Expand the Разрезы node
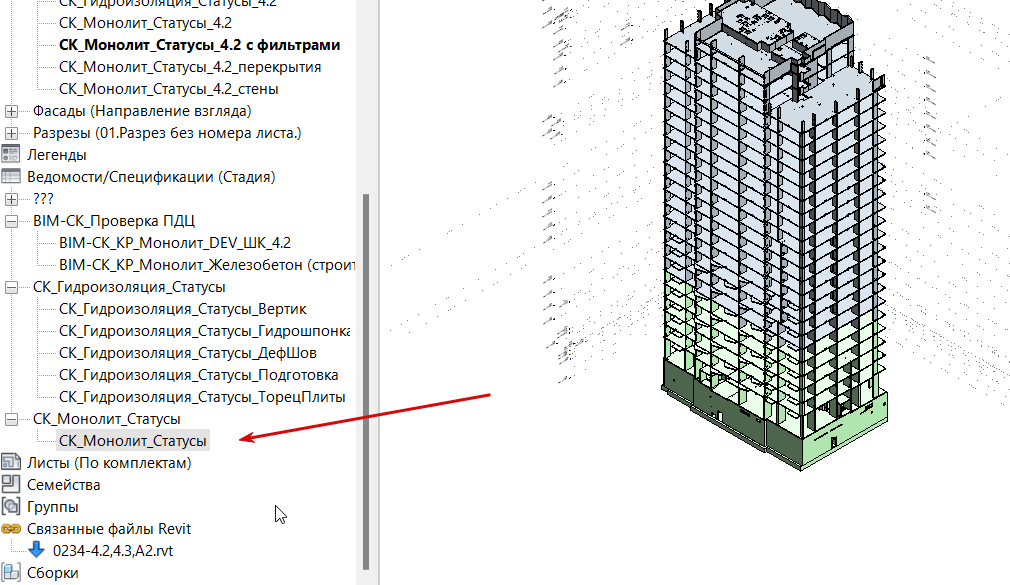This screenshot has height=585, width=1010. pos(11,133)
